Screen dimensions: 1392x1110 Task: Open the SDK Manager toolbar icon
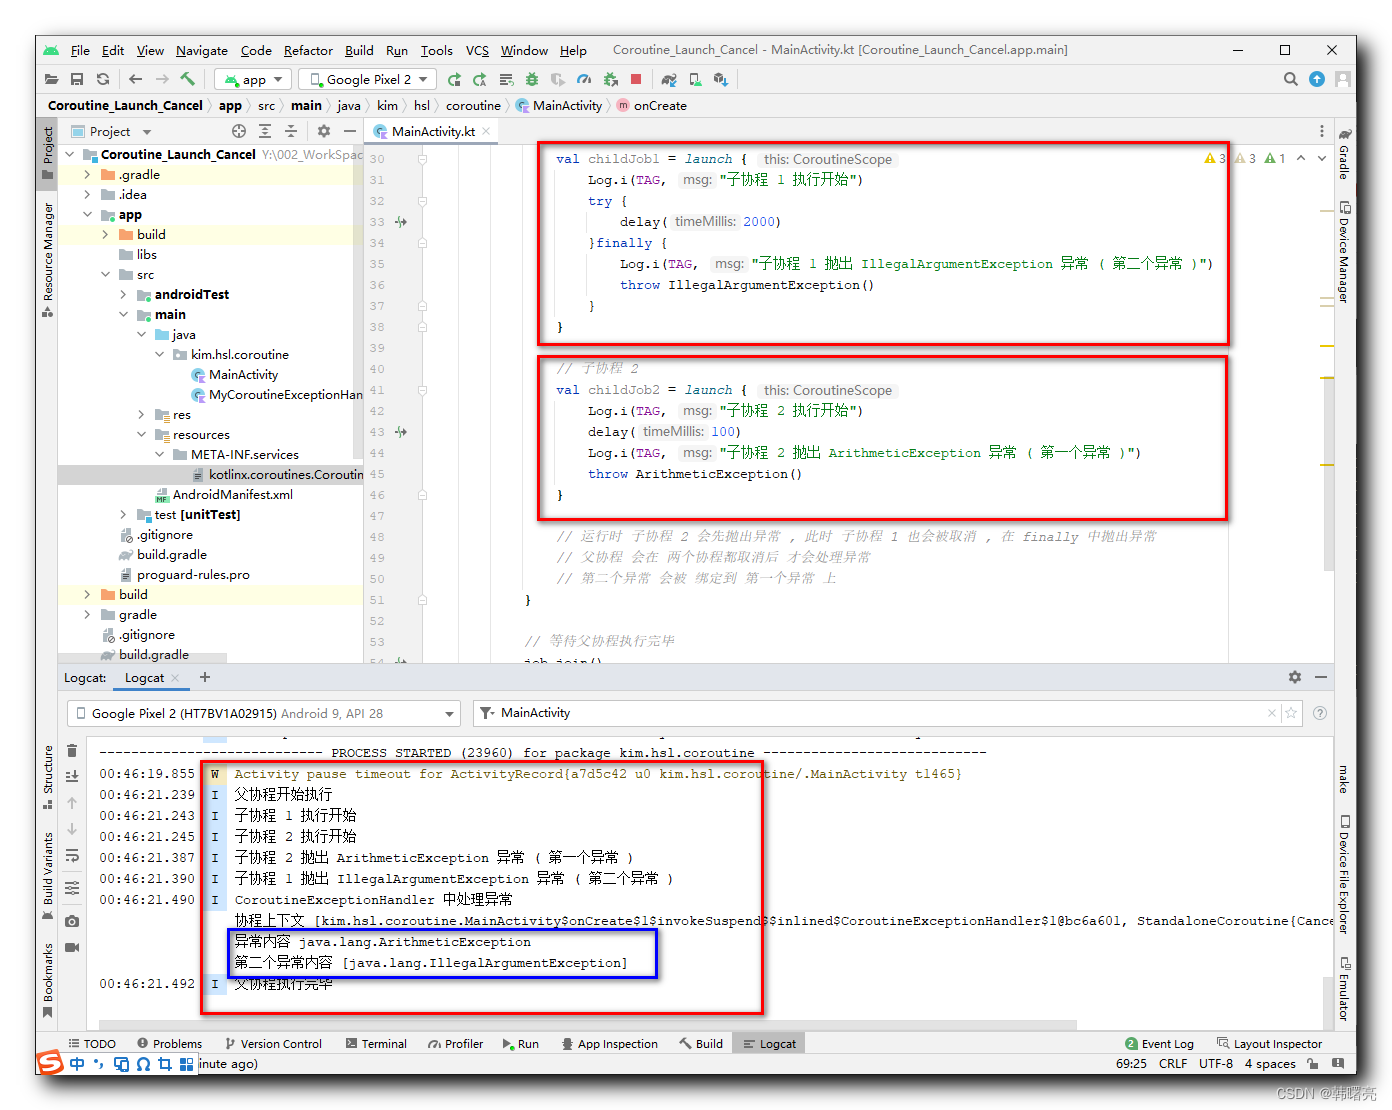tap(721, 79)
